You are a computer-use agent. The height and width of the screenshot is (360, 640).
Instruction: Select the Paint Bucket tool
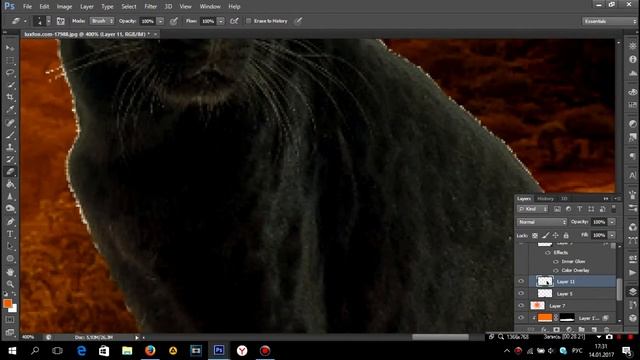pyautogui.click(x=10, y=184)
